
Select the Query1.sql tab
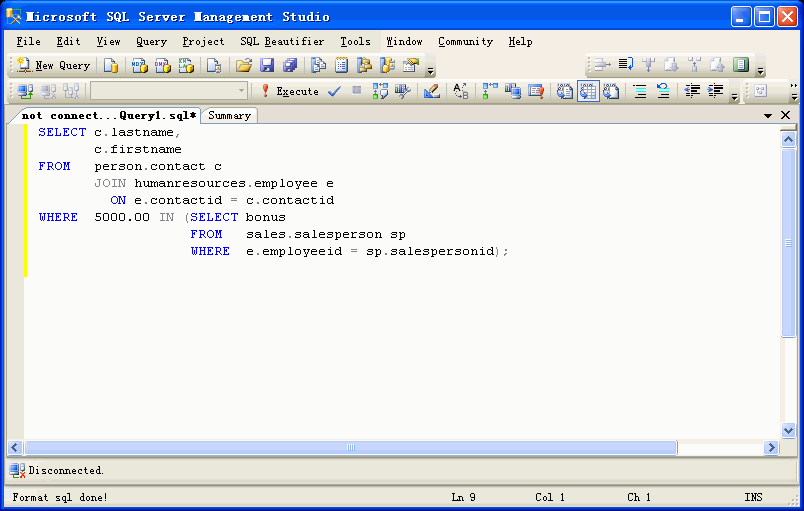tap(108, 116)
